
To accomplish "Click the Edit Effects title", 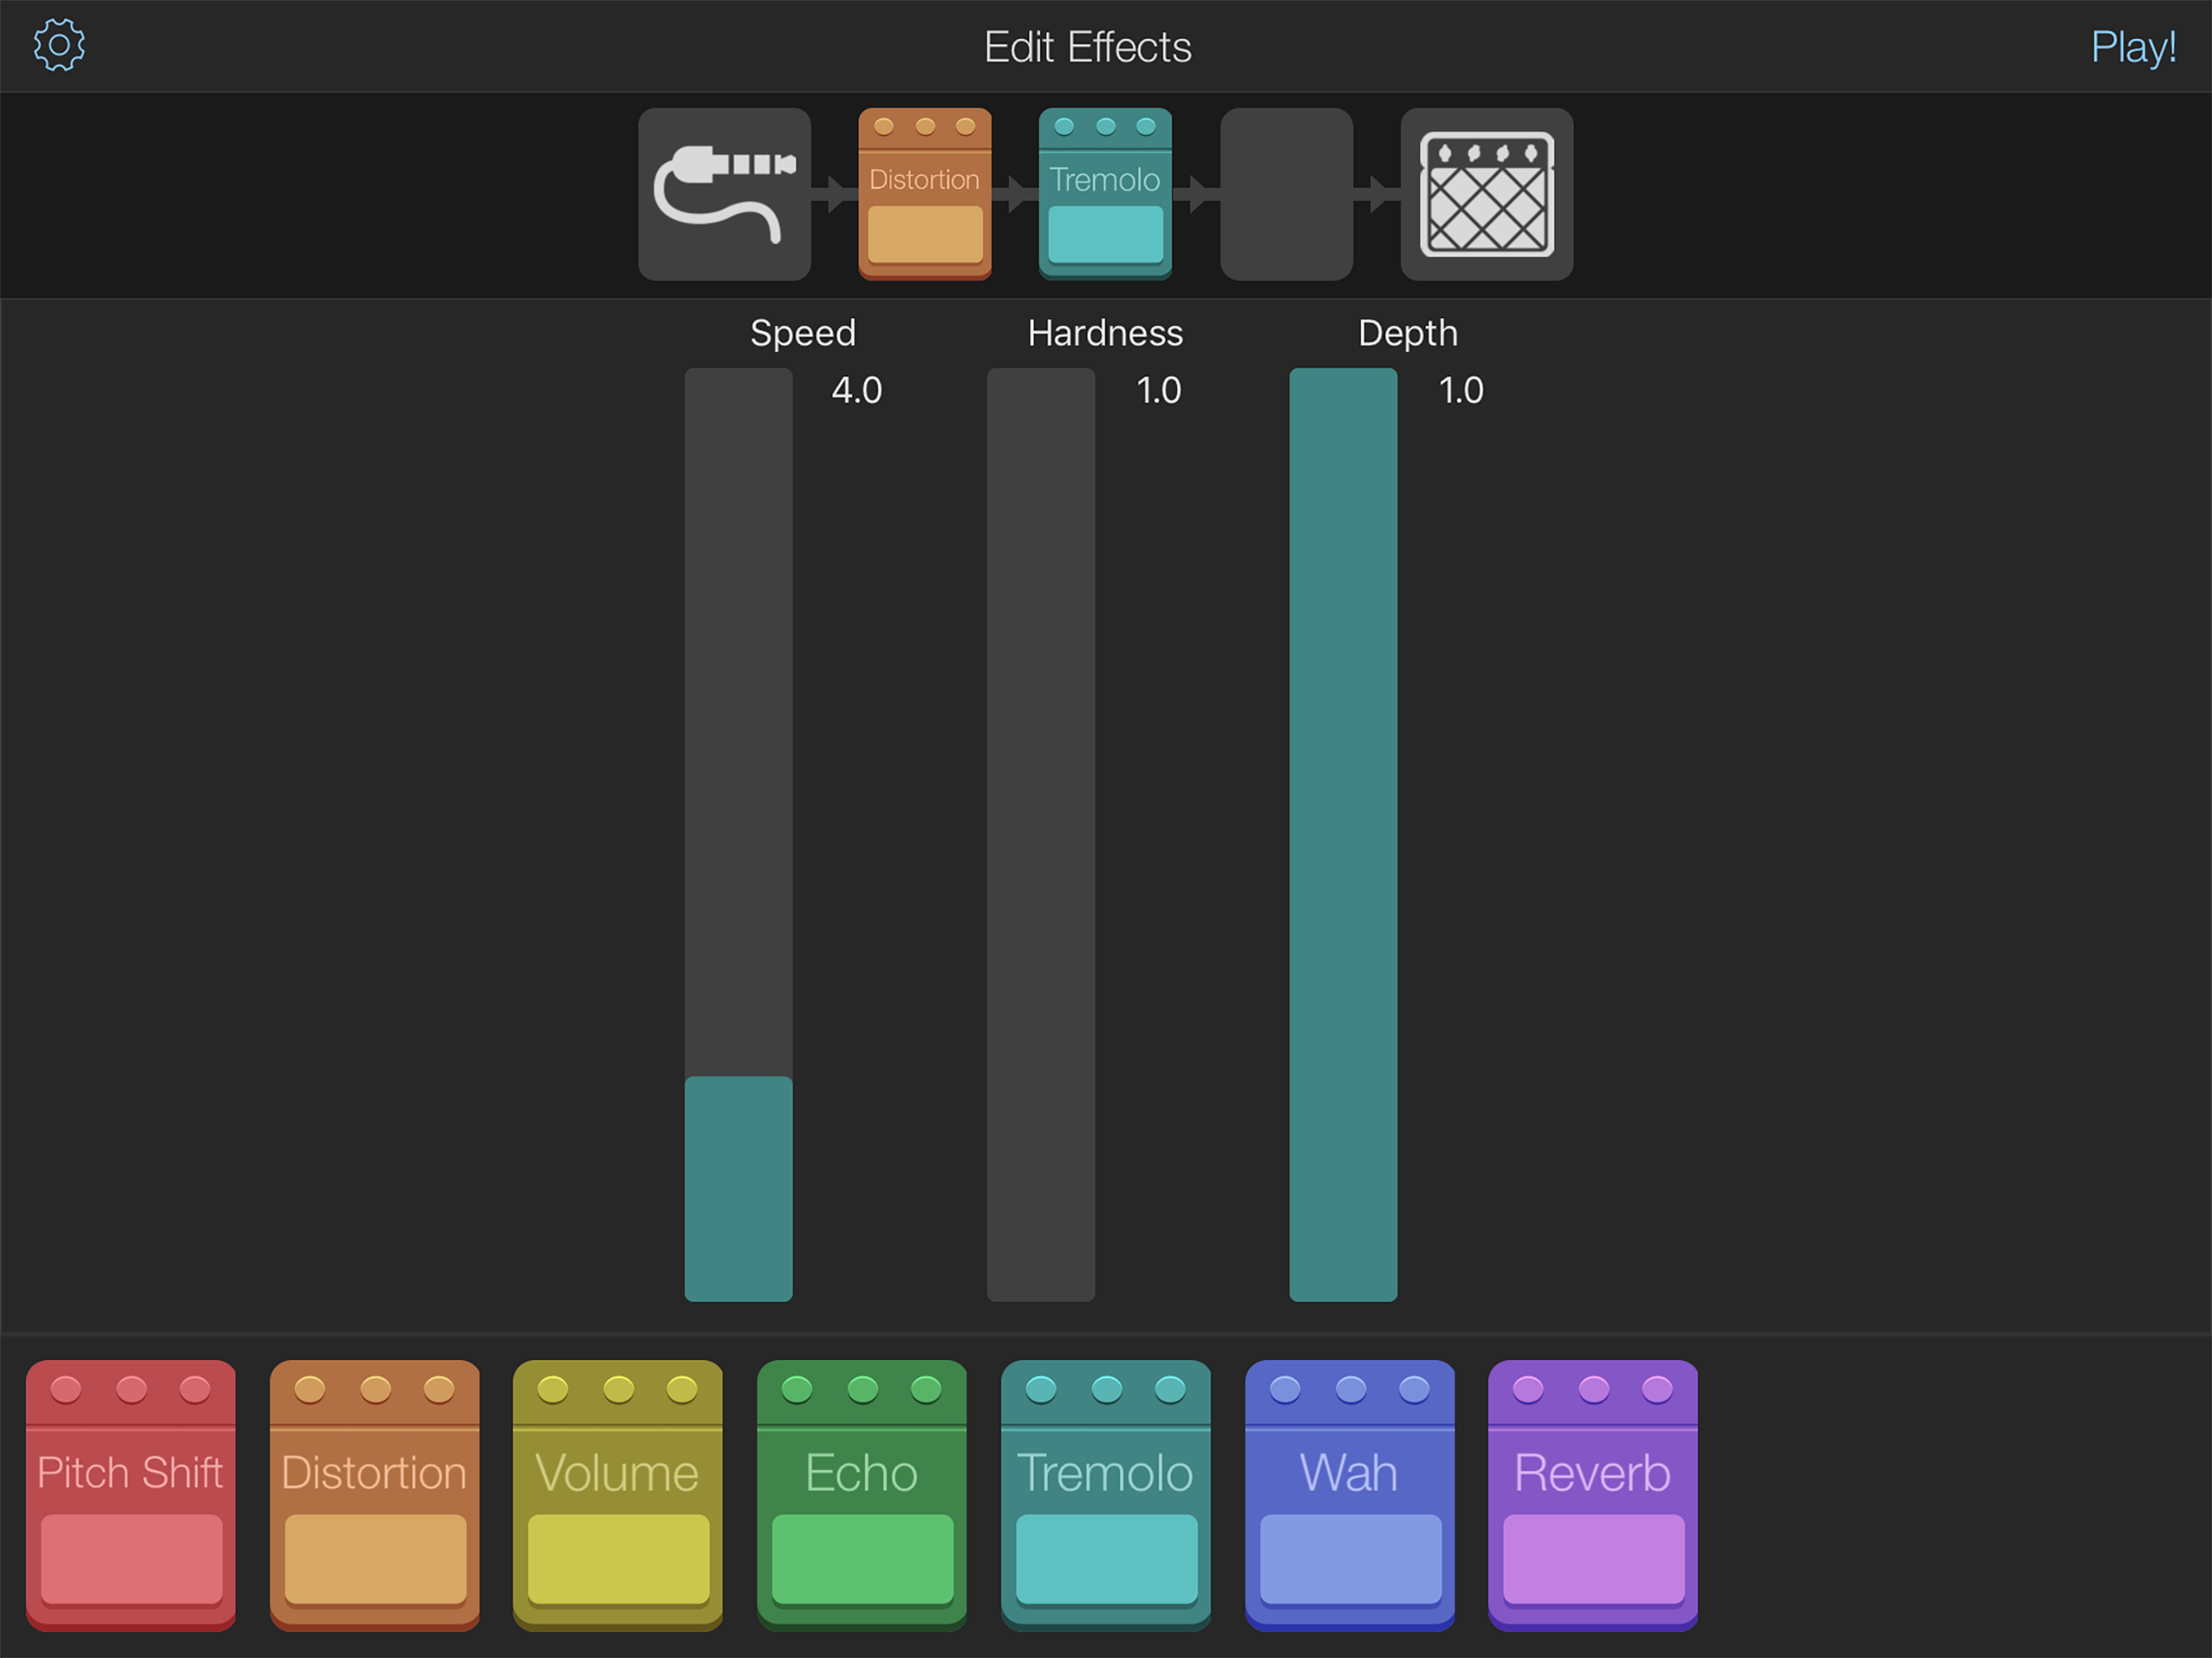I will pos(1087,47).
